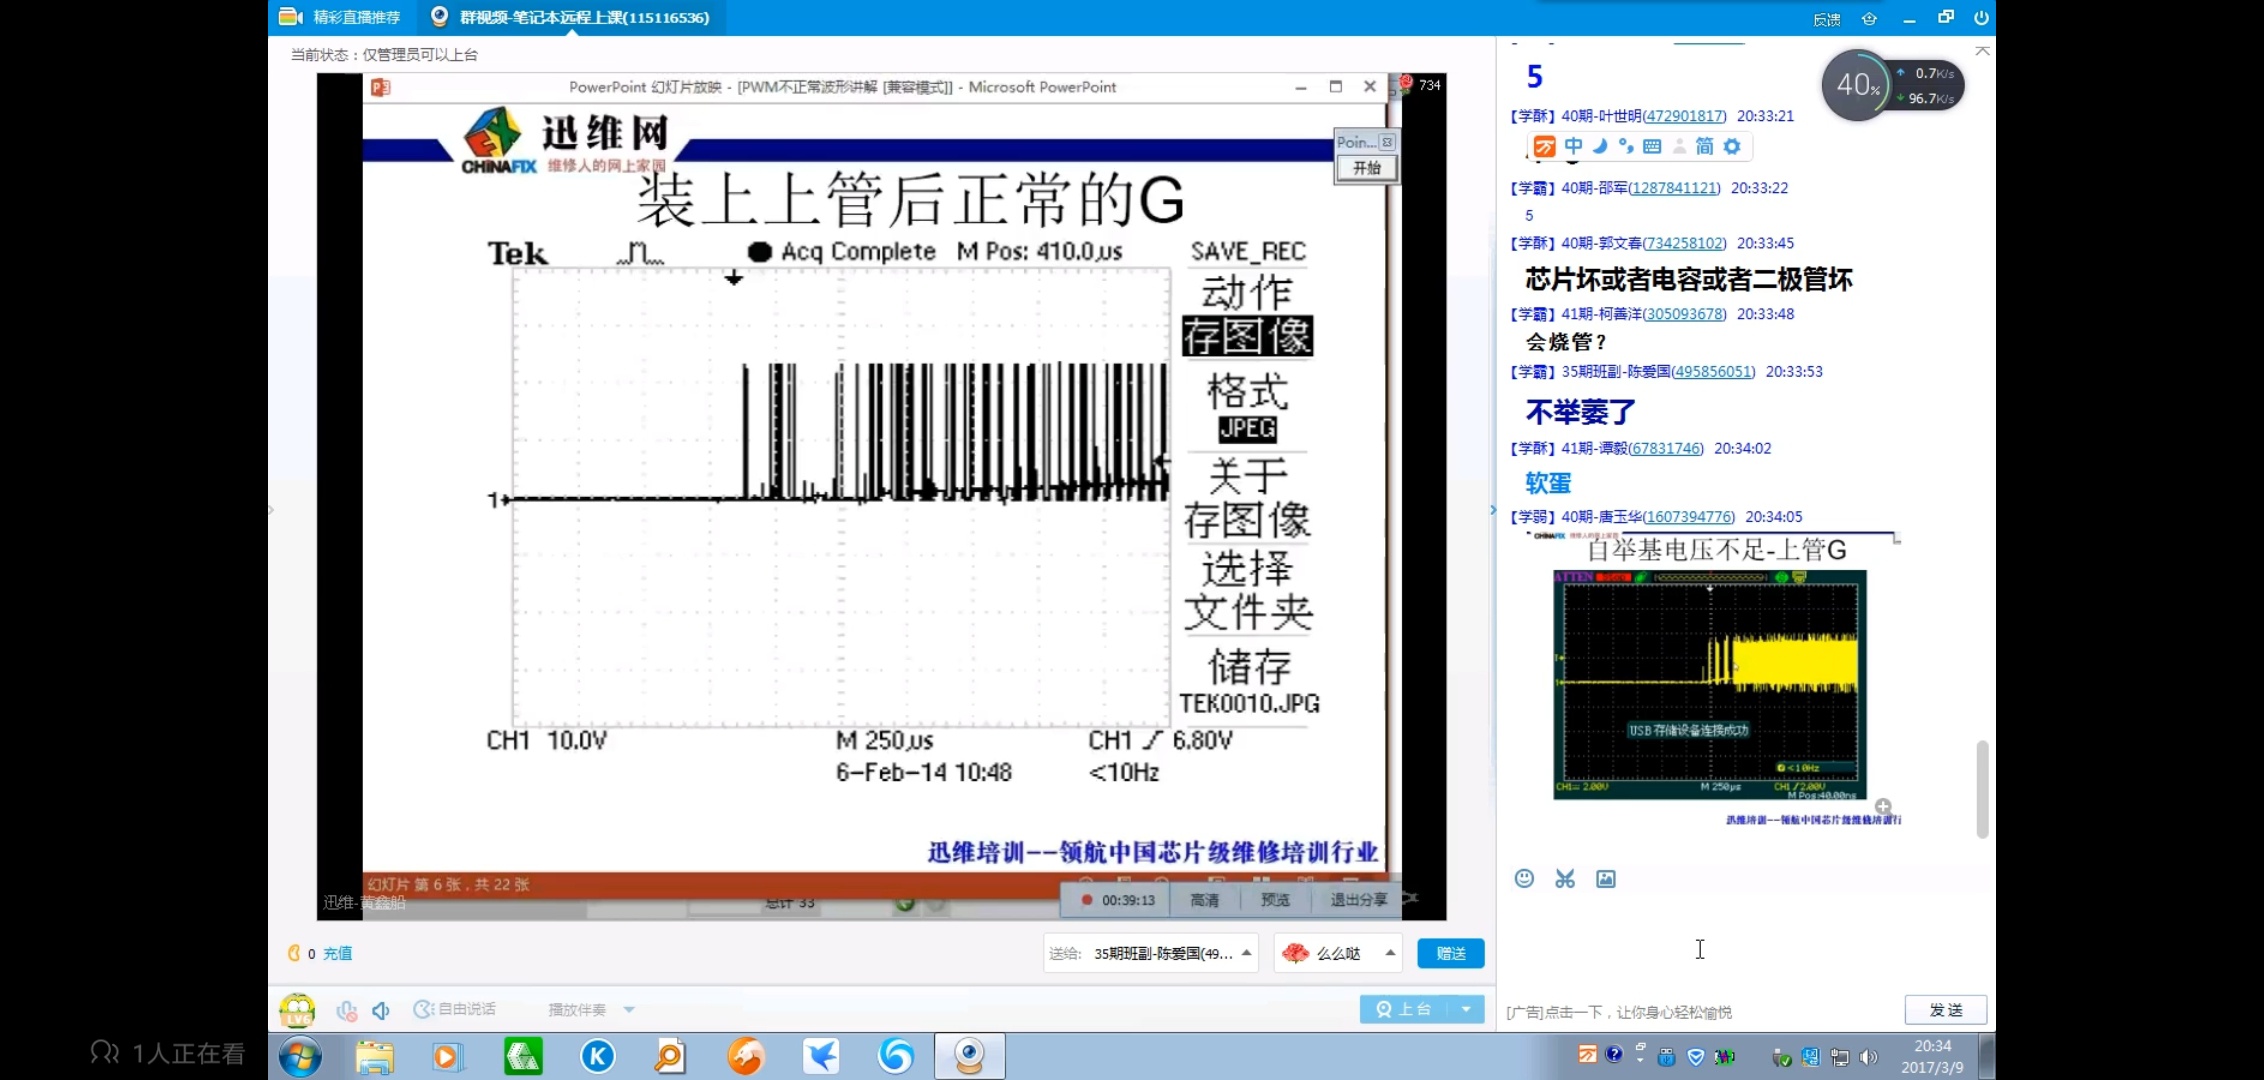The image size is (2264, 1080).
Task: Open the oscilloscope image thumbnail in chat
Action: 1709,684
